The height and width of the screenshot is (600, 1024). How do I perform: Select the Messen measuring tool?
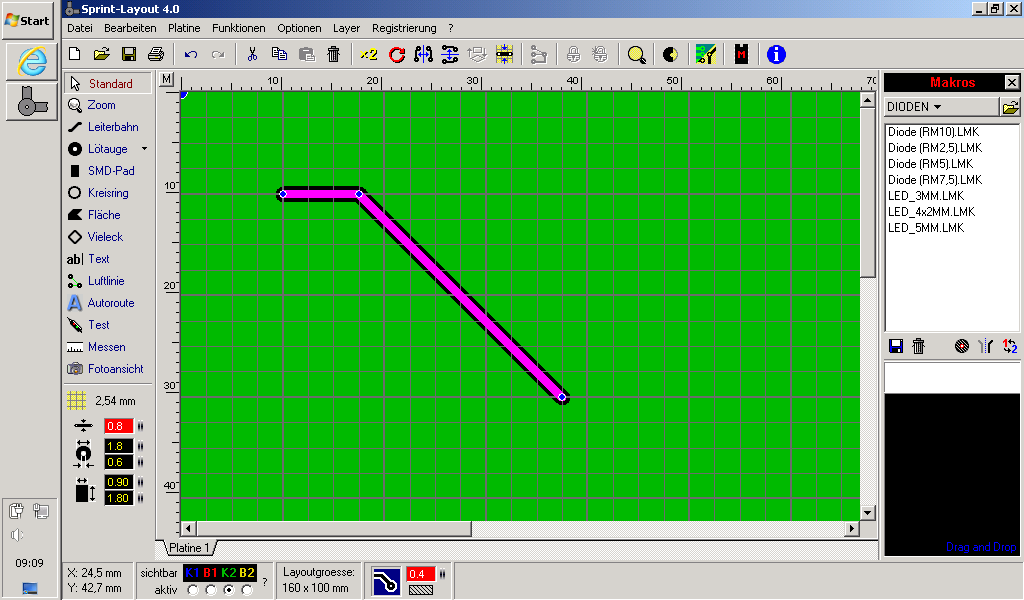coord(108,347)
